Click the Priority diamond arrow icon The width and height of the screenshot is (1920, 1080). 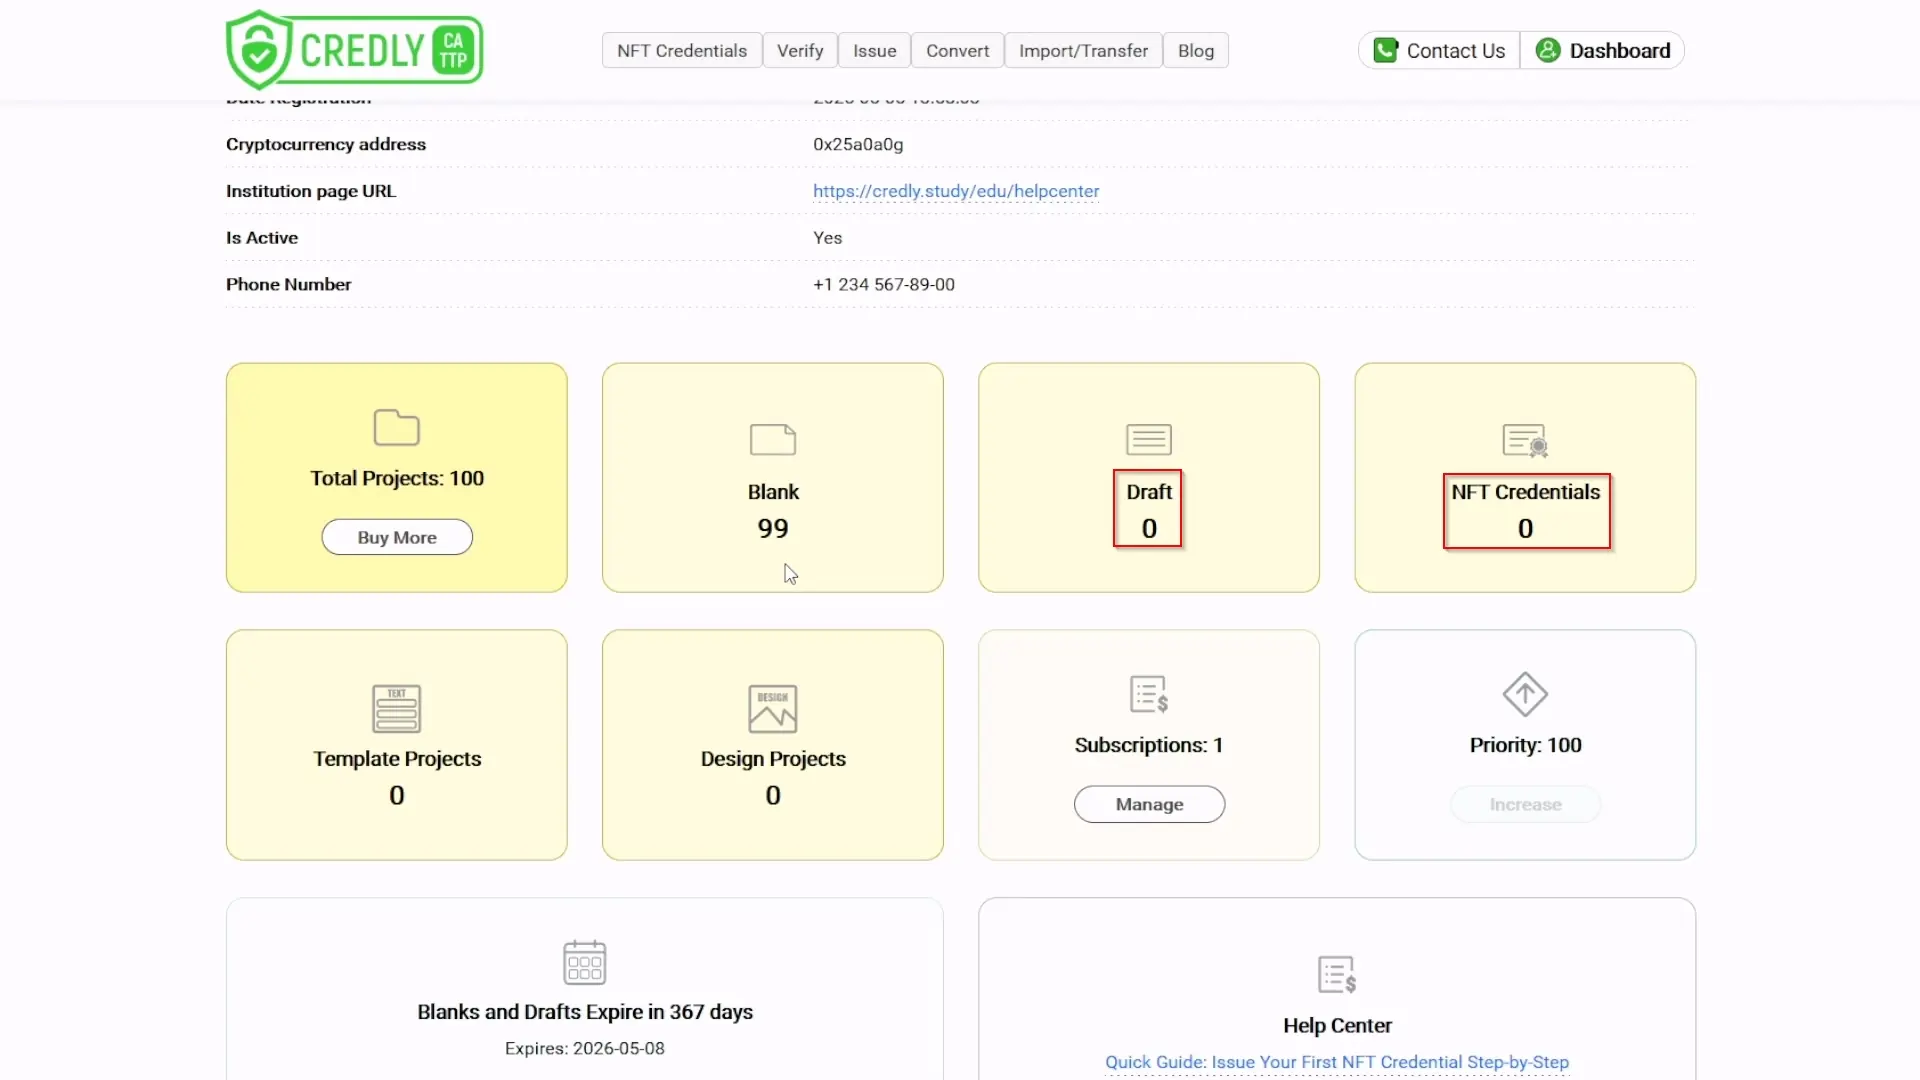pyautogui.click(x=1525, y=694)
